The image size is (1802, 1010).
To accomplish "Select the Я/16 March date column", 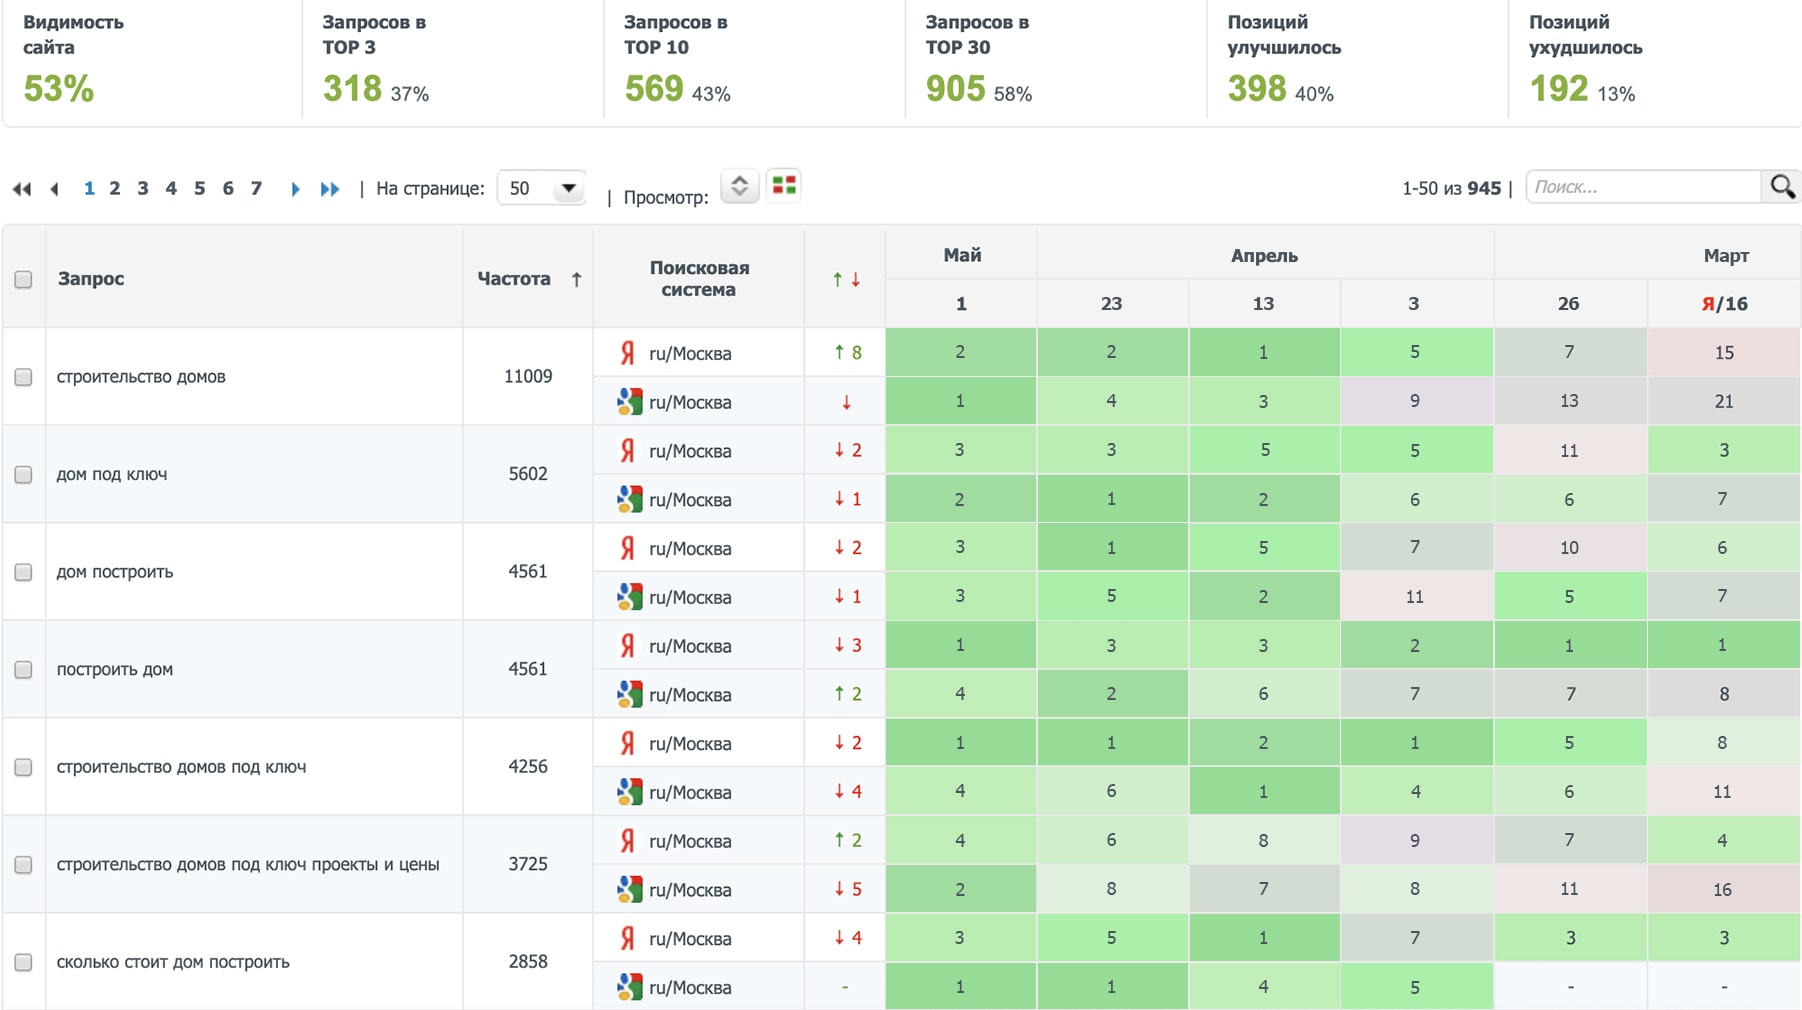I will click(x=1723, y=304).
